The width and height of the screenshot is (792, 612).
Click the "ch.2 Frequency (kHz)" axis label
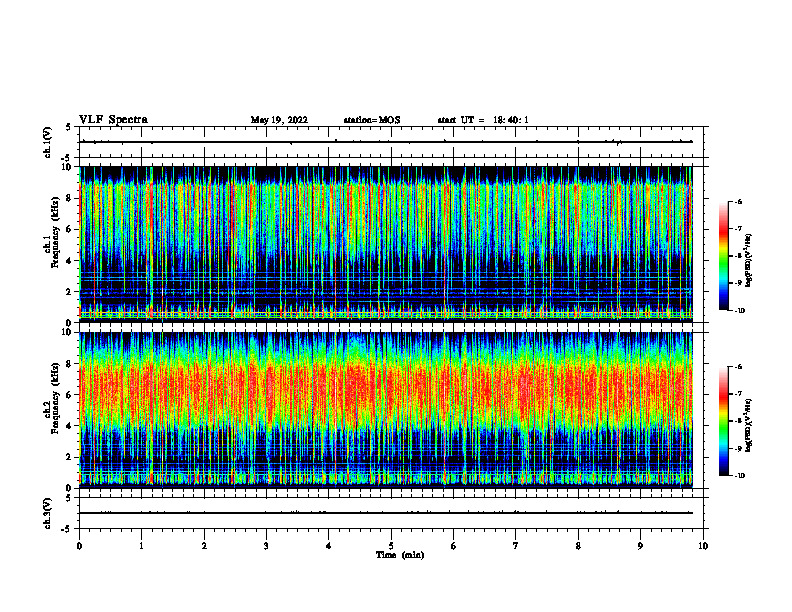point(51,398)
